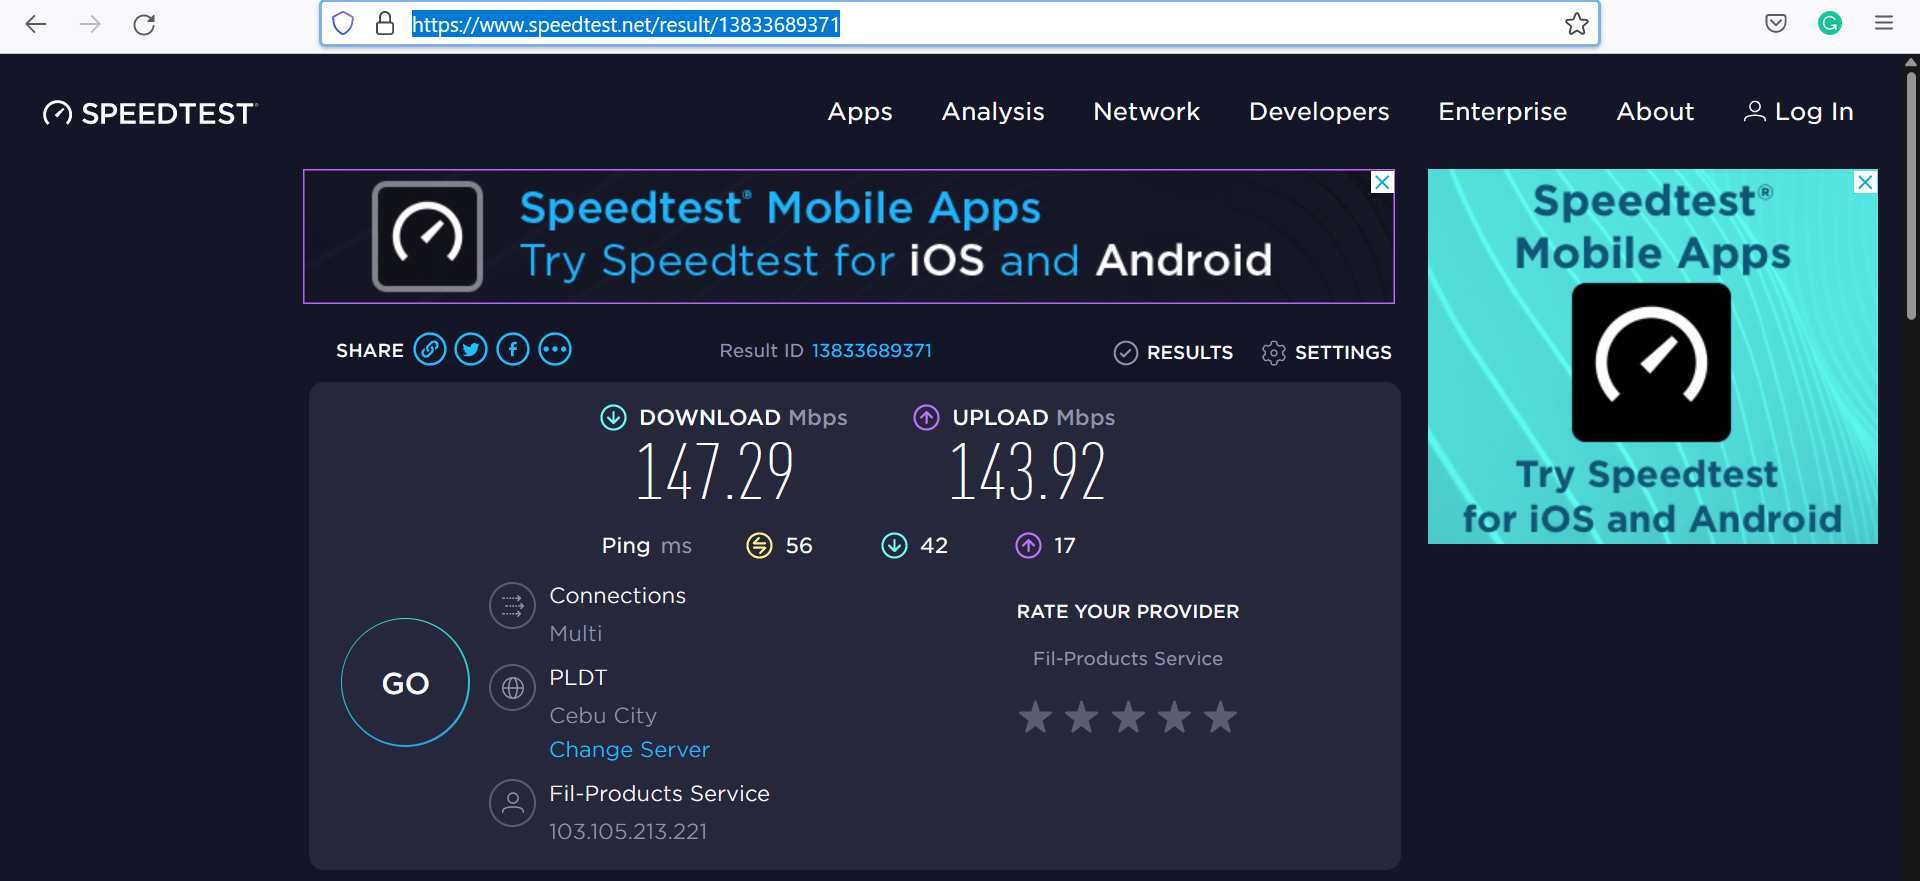Open the Result ID 13833689371 link
This screenshot has width=1920, height=881.
click(x=872, y=351)
